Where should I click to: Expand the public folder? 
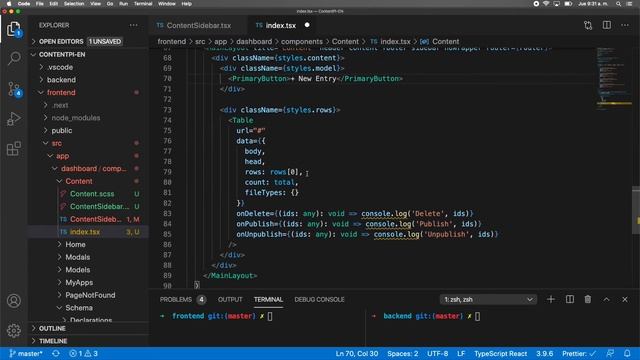pos(62,130)
